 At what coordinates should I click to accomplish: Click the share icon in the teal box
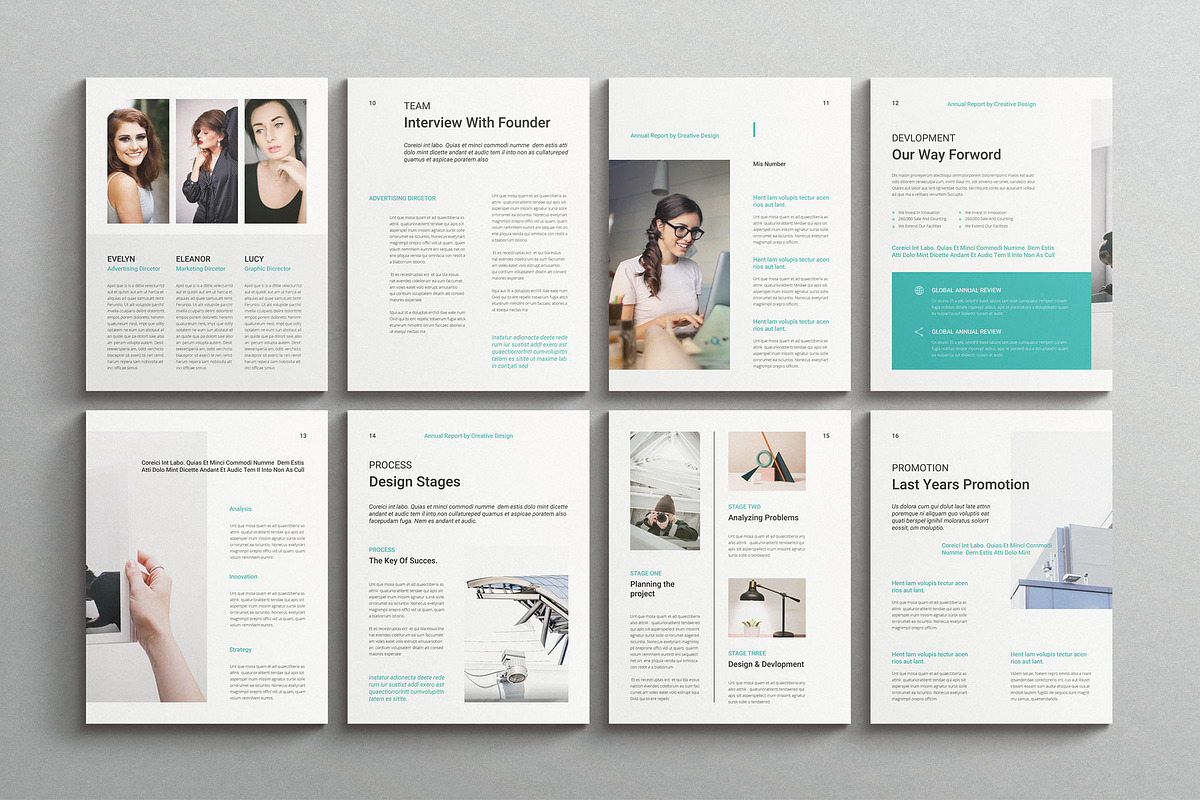[x=919, y=332]
